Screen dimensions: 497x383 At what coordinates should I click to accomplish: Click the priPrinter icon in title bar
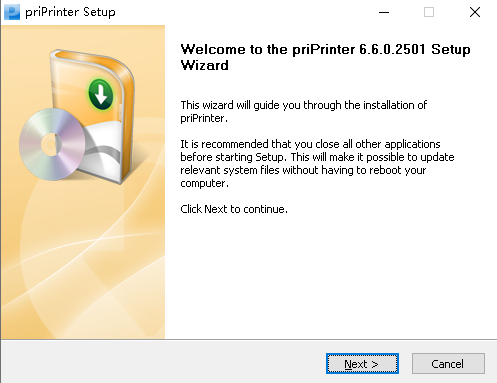point(12,12)
